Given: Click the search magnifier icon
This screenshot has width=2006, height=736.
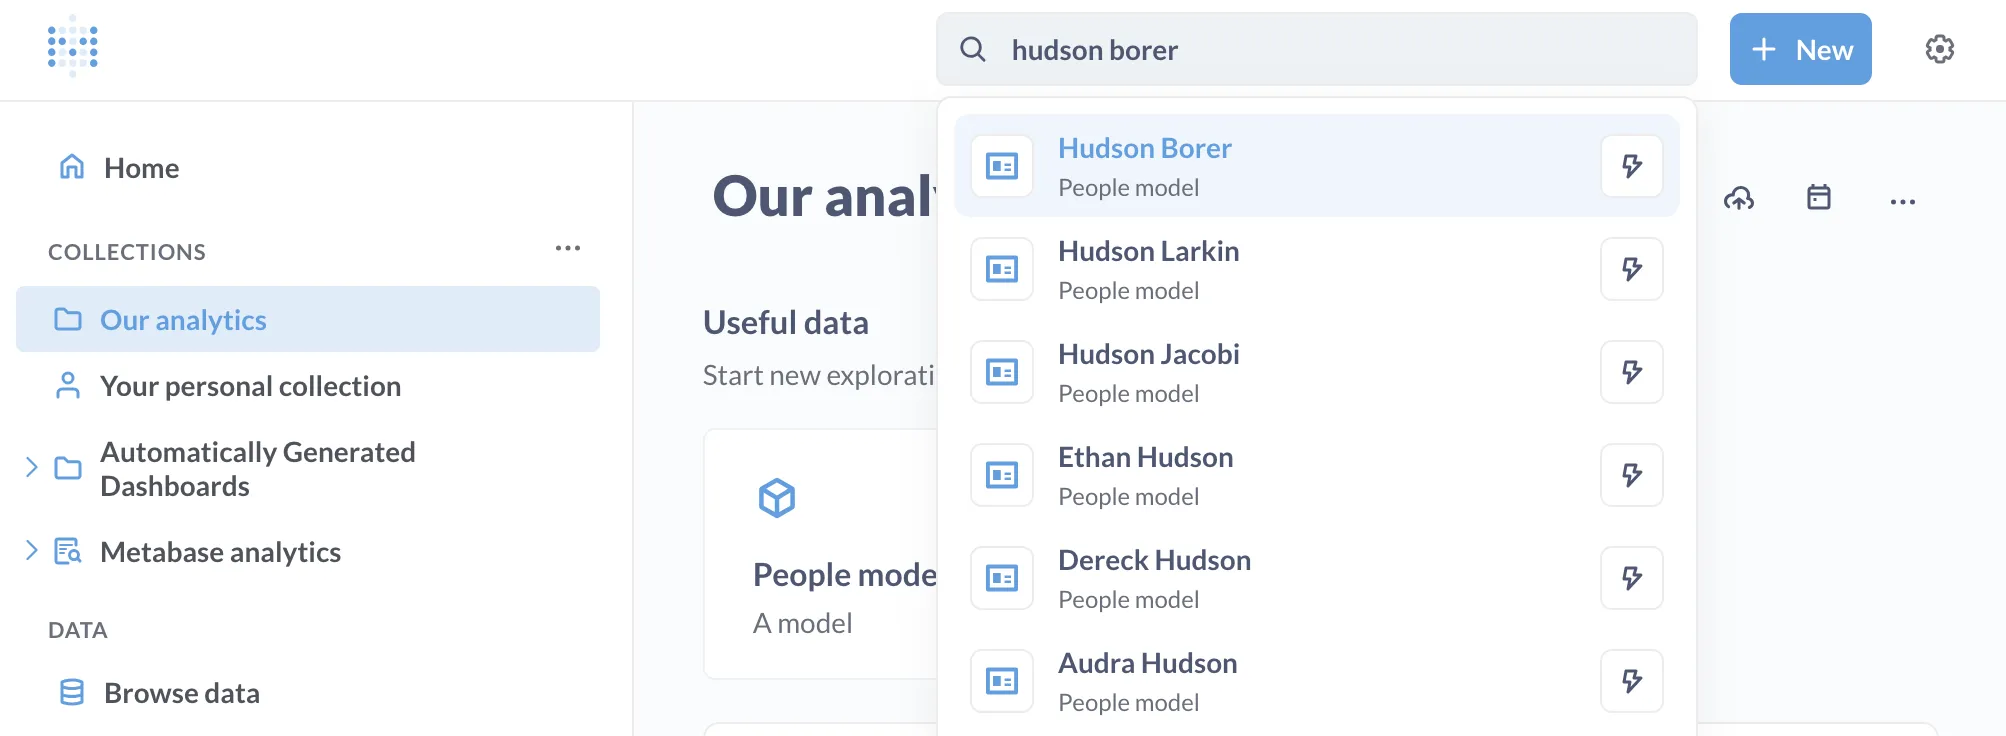Looking at the screenshot, I should 973,49.
